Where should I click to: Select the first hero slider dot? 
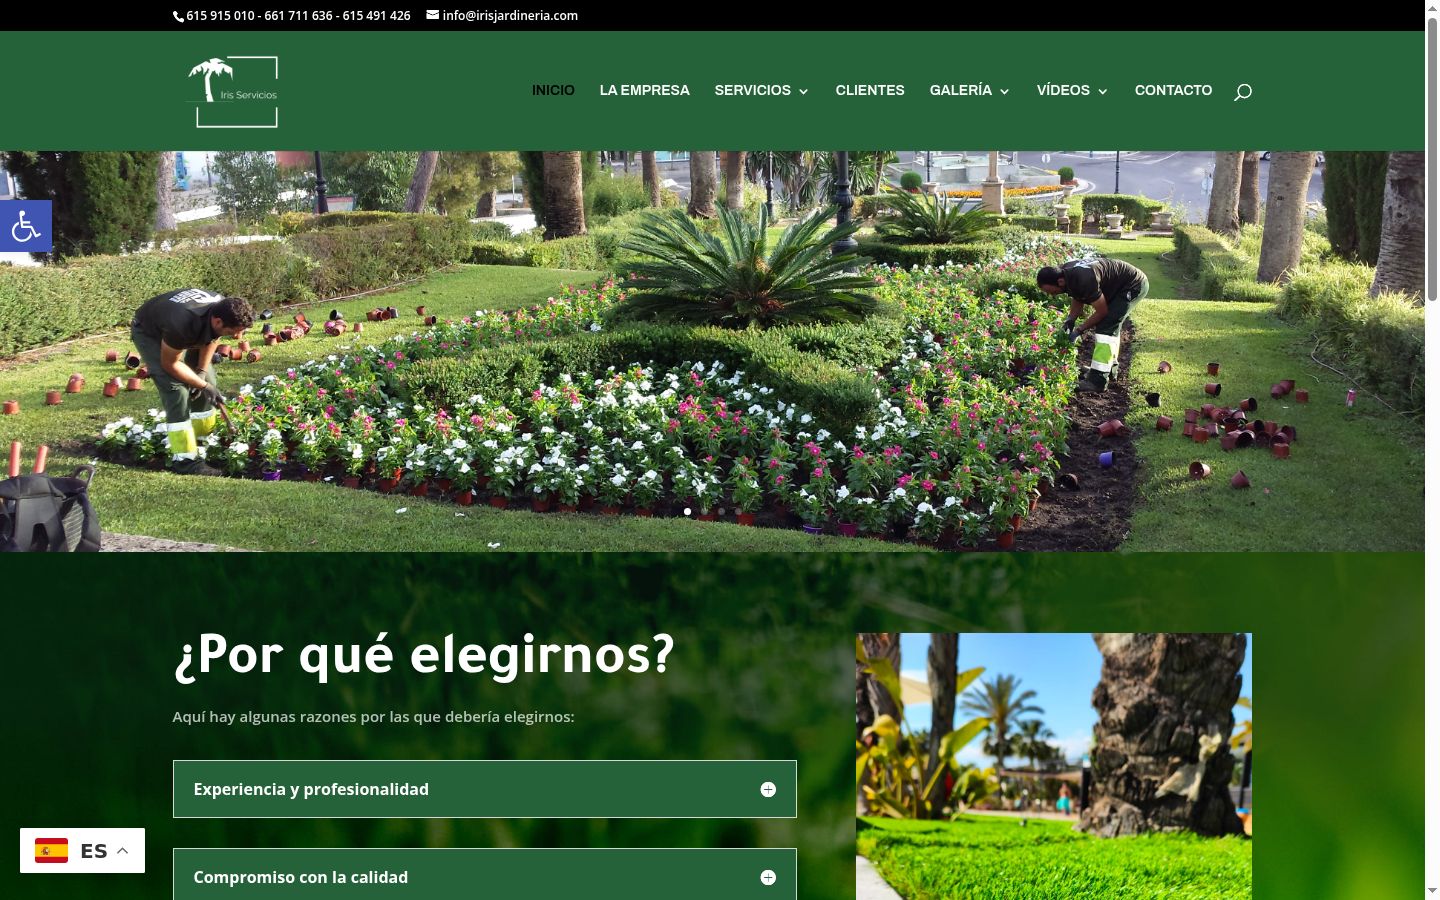(x=687, y=511)
